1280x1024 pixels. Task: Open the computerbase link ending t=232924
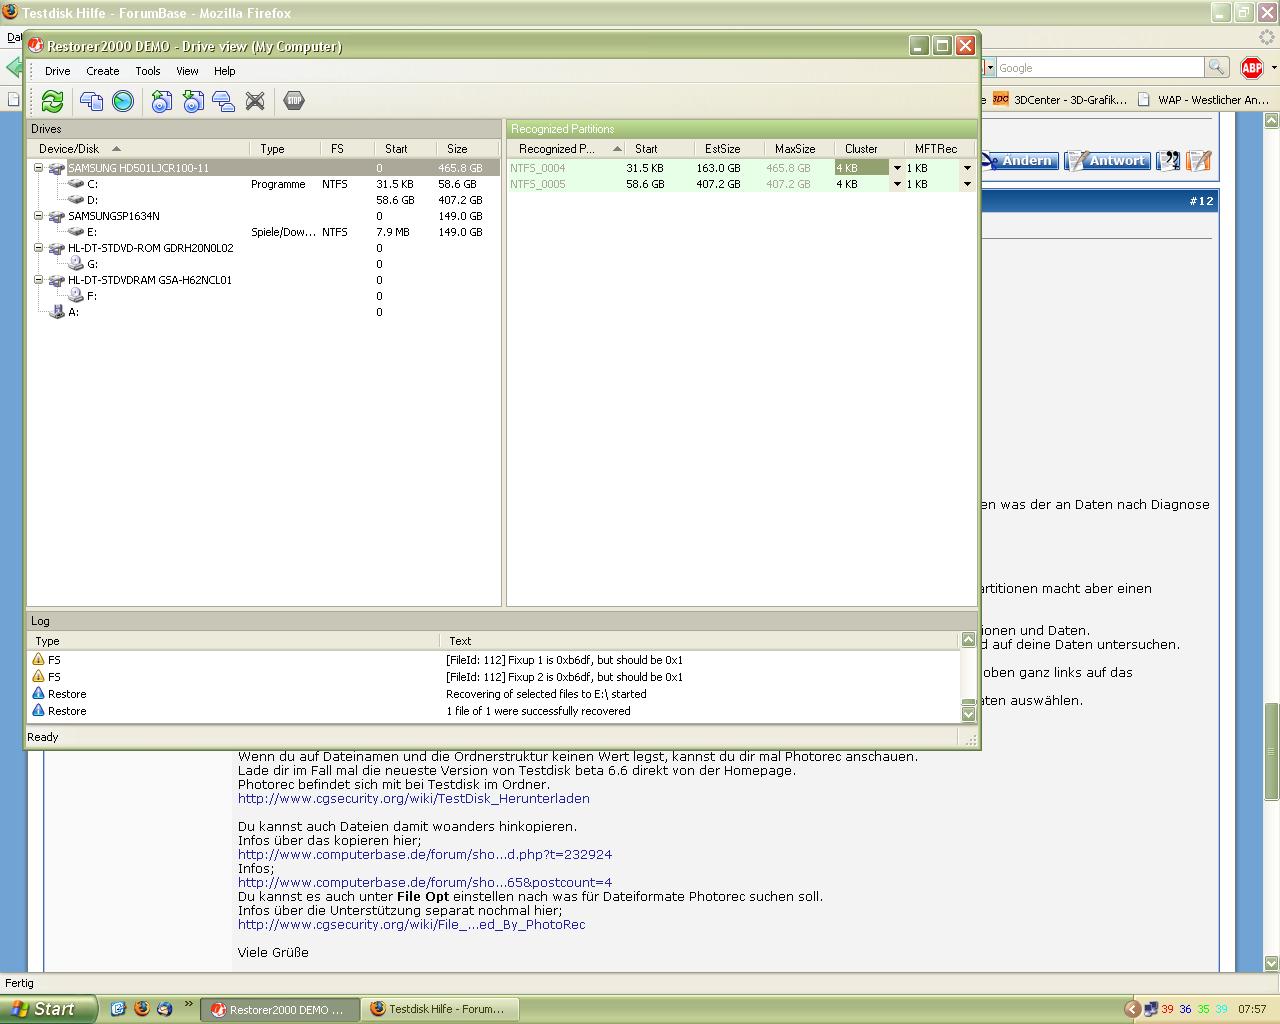click(x=425, y=854)
